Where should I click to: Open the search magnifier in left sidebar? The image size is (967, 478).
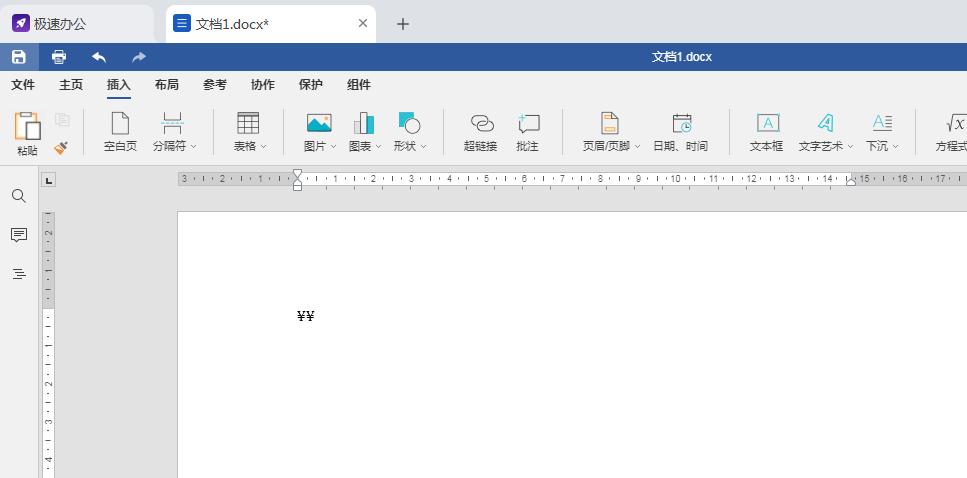[19, 196]
